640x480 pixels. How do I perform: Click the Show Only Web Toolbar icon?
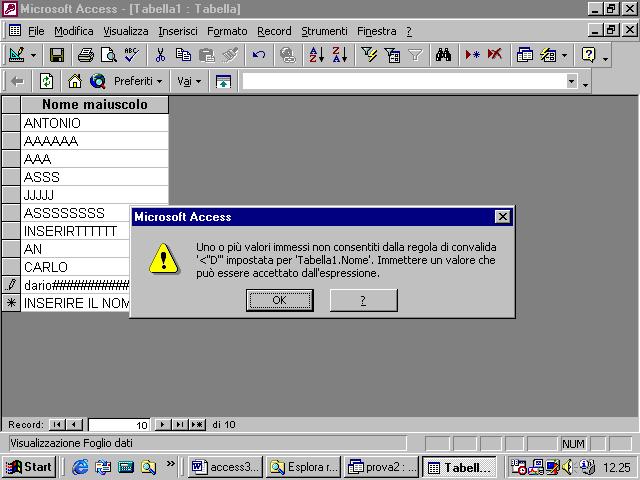coord(223,82)
